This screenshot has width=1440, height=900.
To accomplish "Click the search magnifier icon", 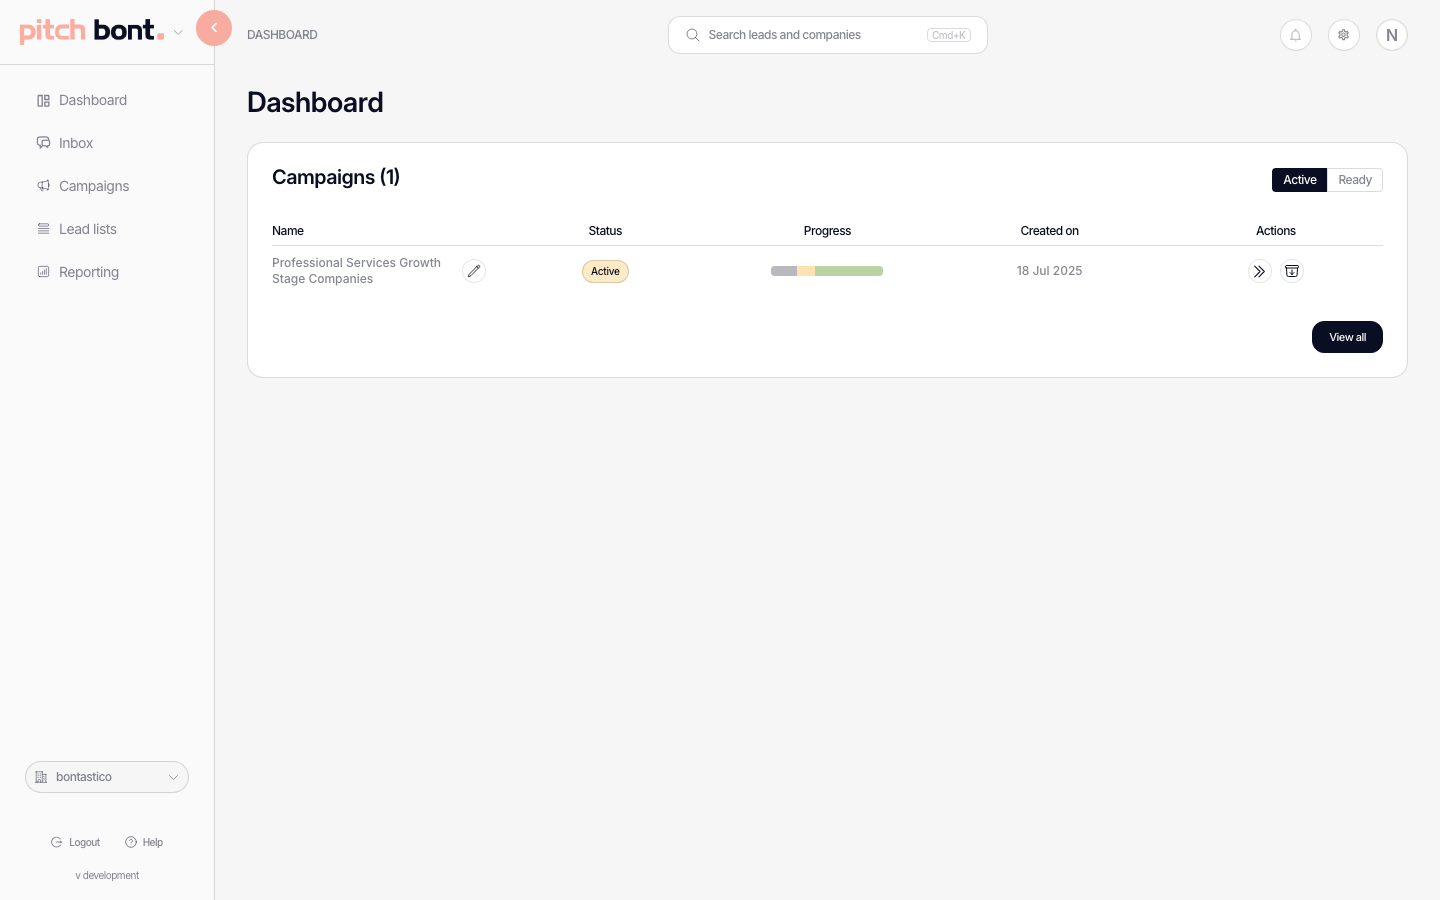I will (x=692, y=35).
